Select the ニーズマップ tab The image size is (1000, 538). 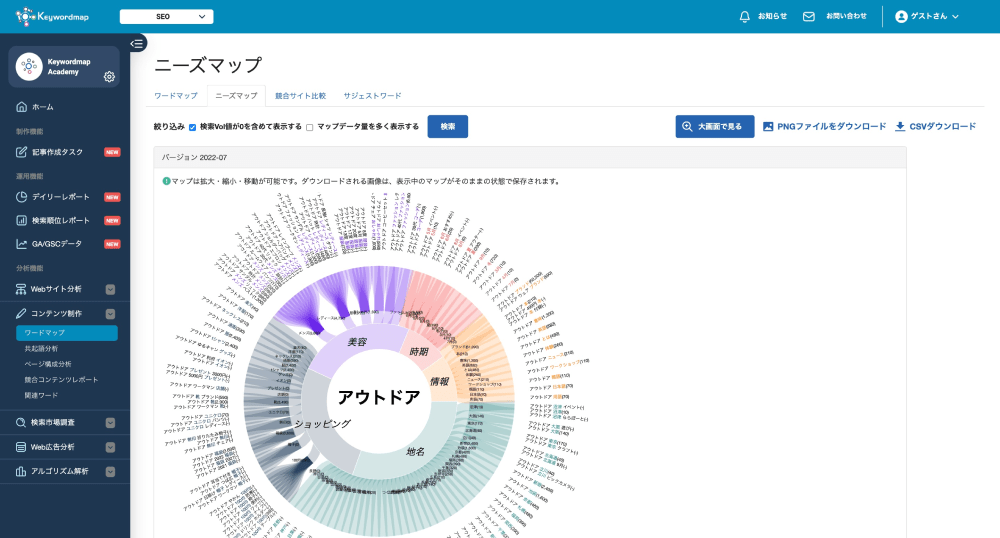click(x=236, y=96)
